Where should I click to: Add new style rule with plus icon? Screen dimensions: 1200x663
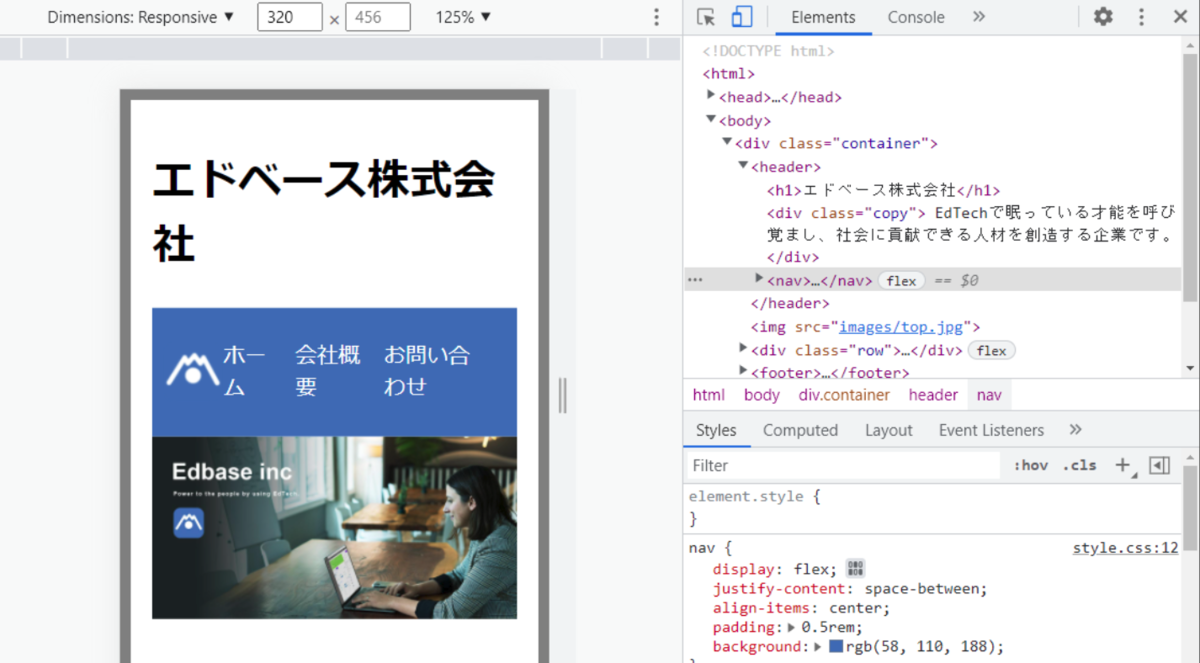[x=1123, y=465]
